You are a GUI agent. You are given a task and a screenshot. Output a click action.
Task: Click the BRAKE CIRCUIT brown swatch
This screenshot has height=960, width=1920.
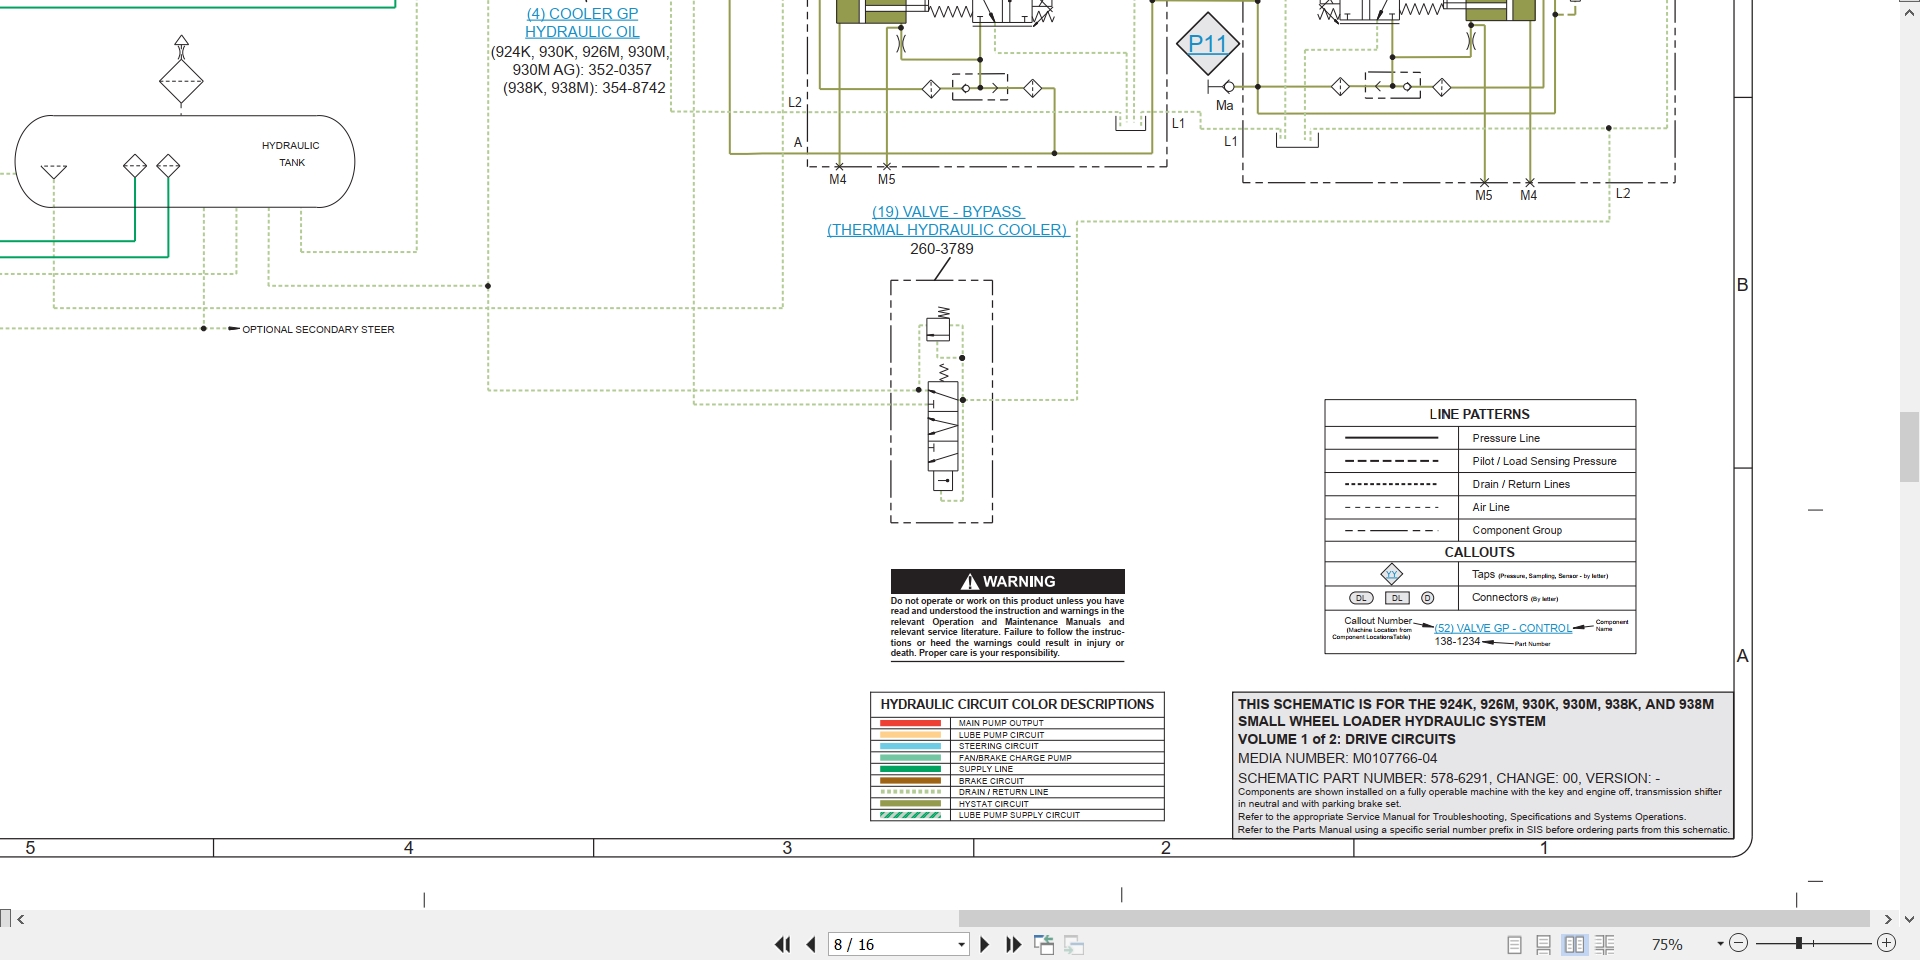(910, 780)
